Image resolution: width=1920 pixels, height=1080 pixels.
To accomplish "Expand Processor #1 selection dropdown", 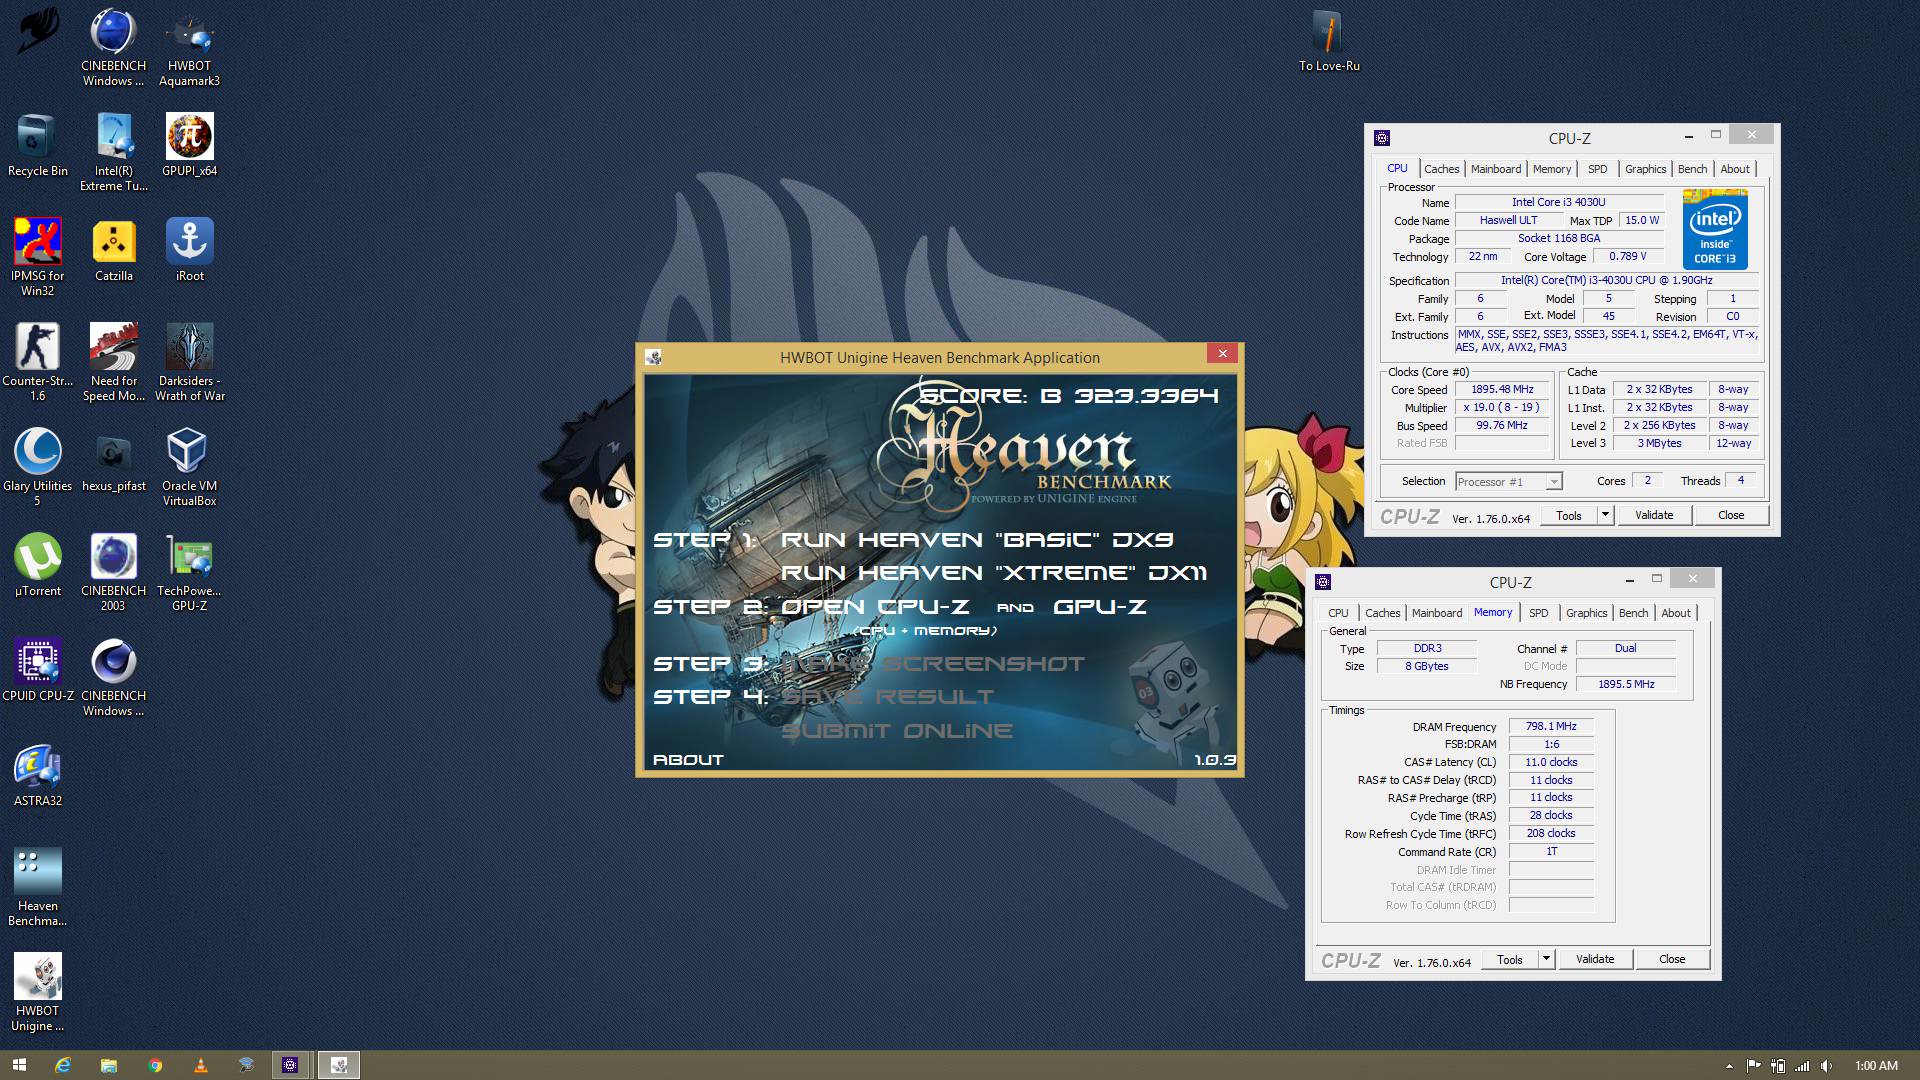I will click(1553, 482).
